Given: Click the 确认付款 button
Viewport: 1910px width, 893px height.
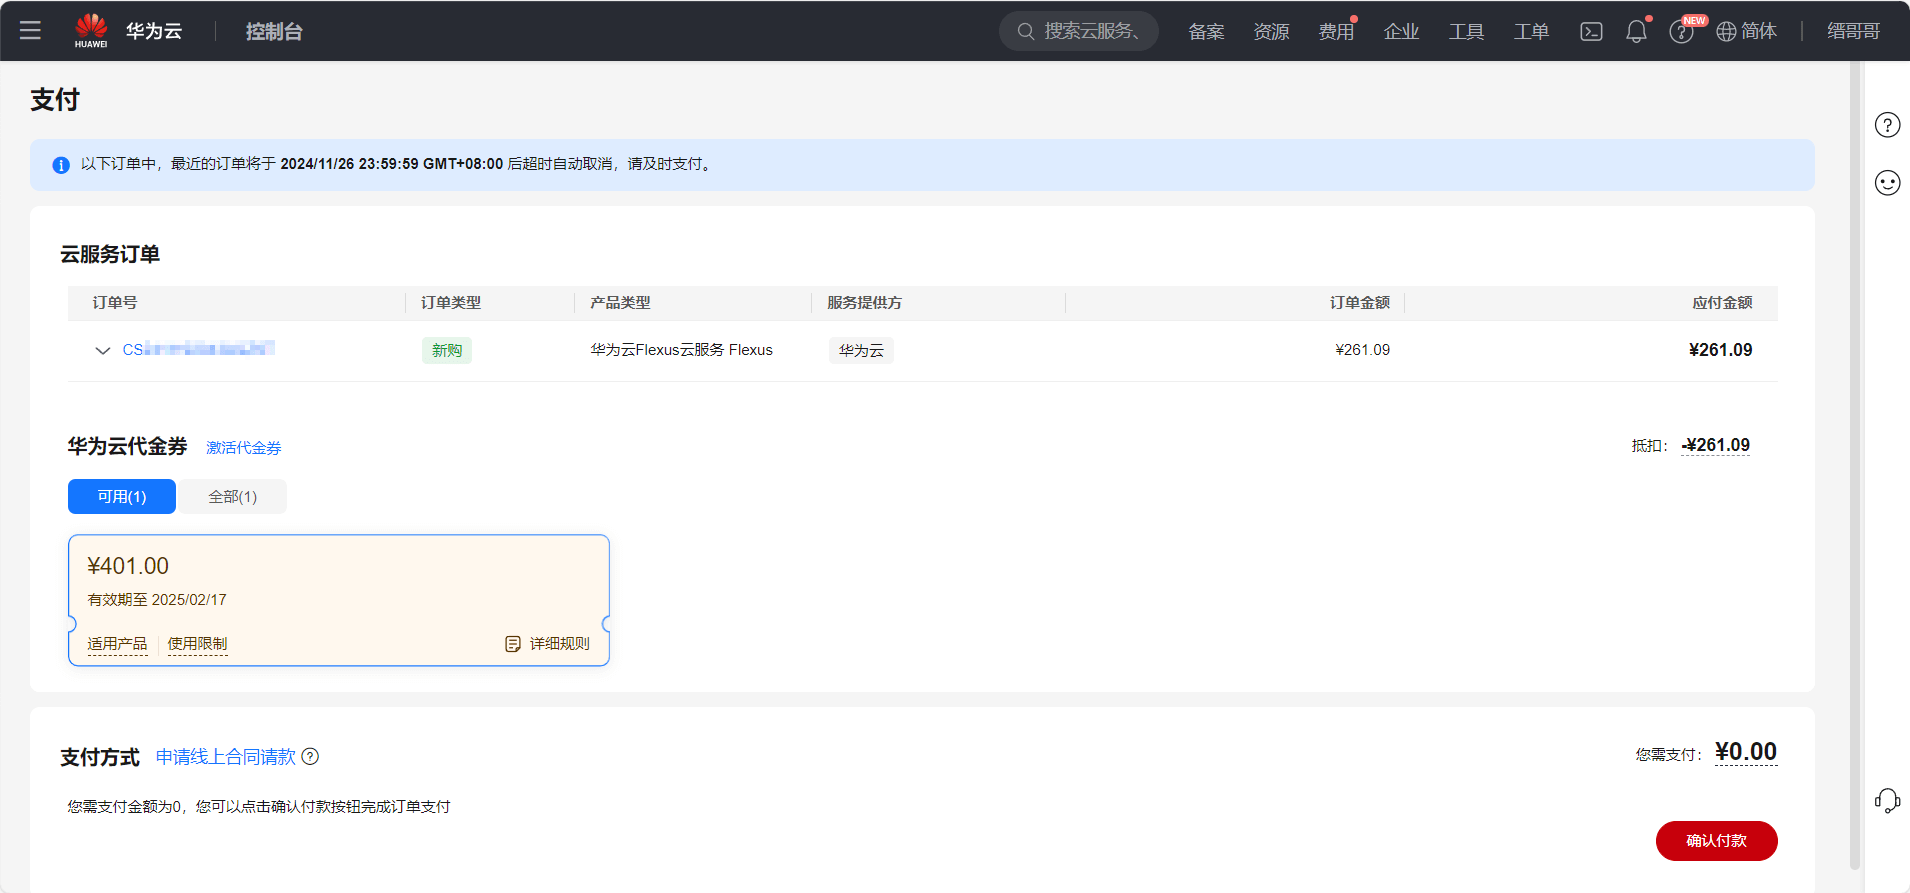Looking at the screenshot, I should (1716, 841).
